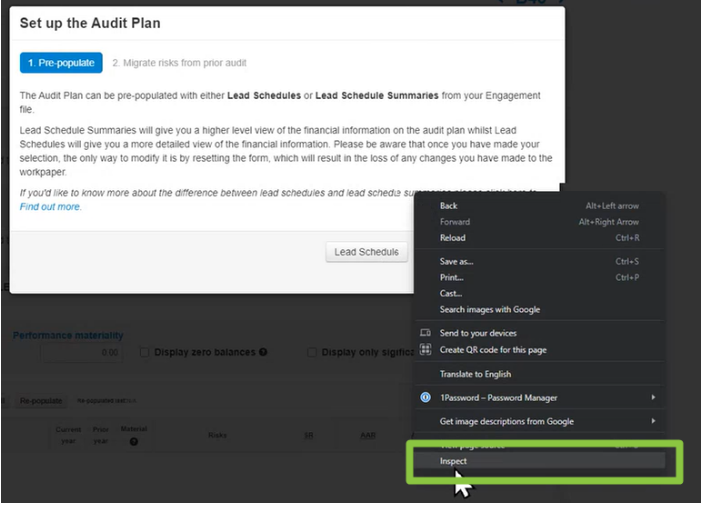Click the Send to your devices icon
Screen dimensions: 707x509
coord(426,333)
